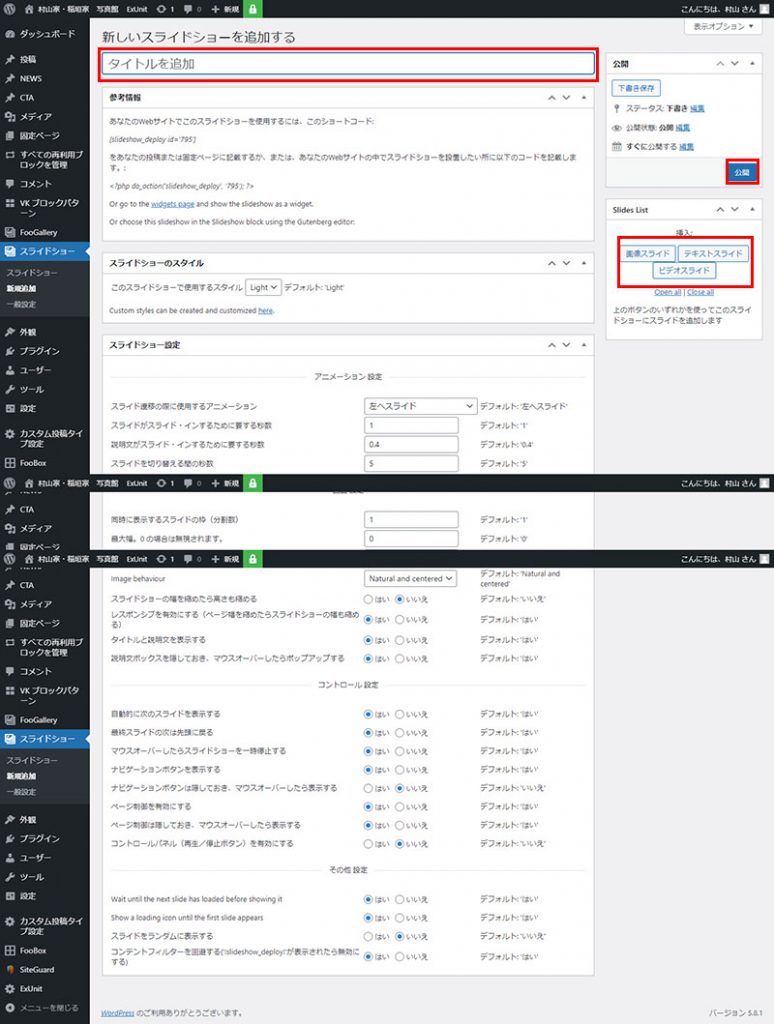Move the 公開 panel up

pyautogui.click(x=719, y=63)
